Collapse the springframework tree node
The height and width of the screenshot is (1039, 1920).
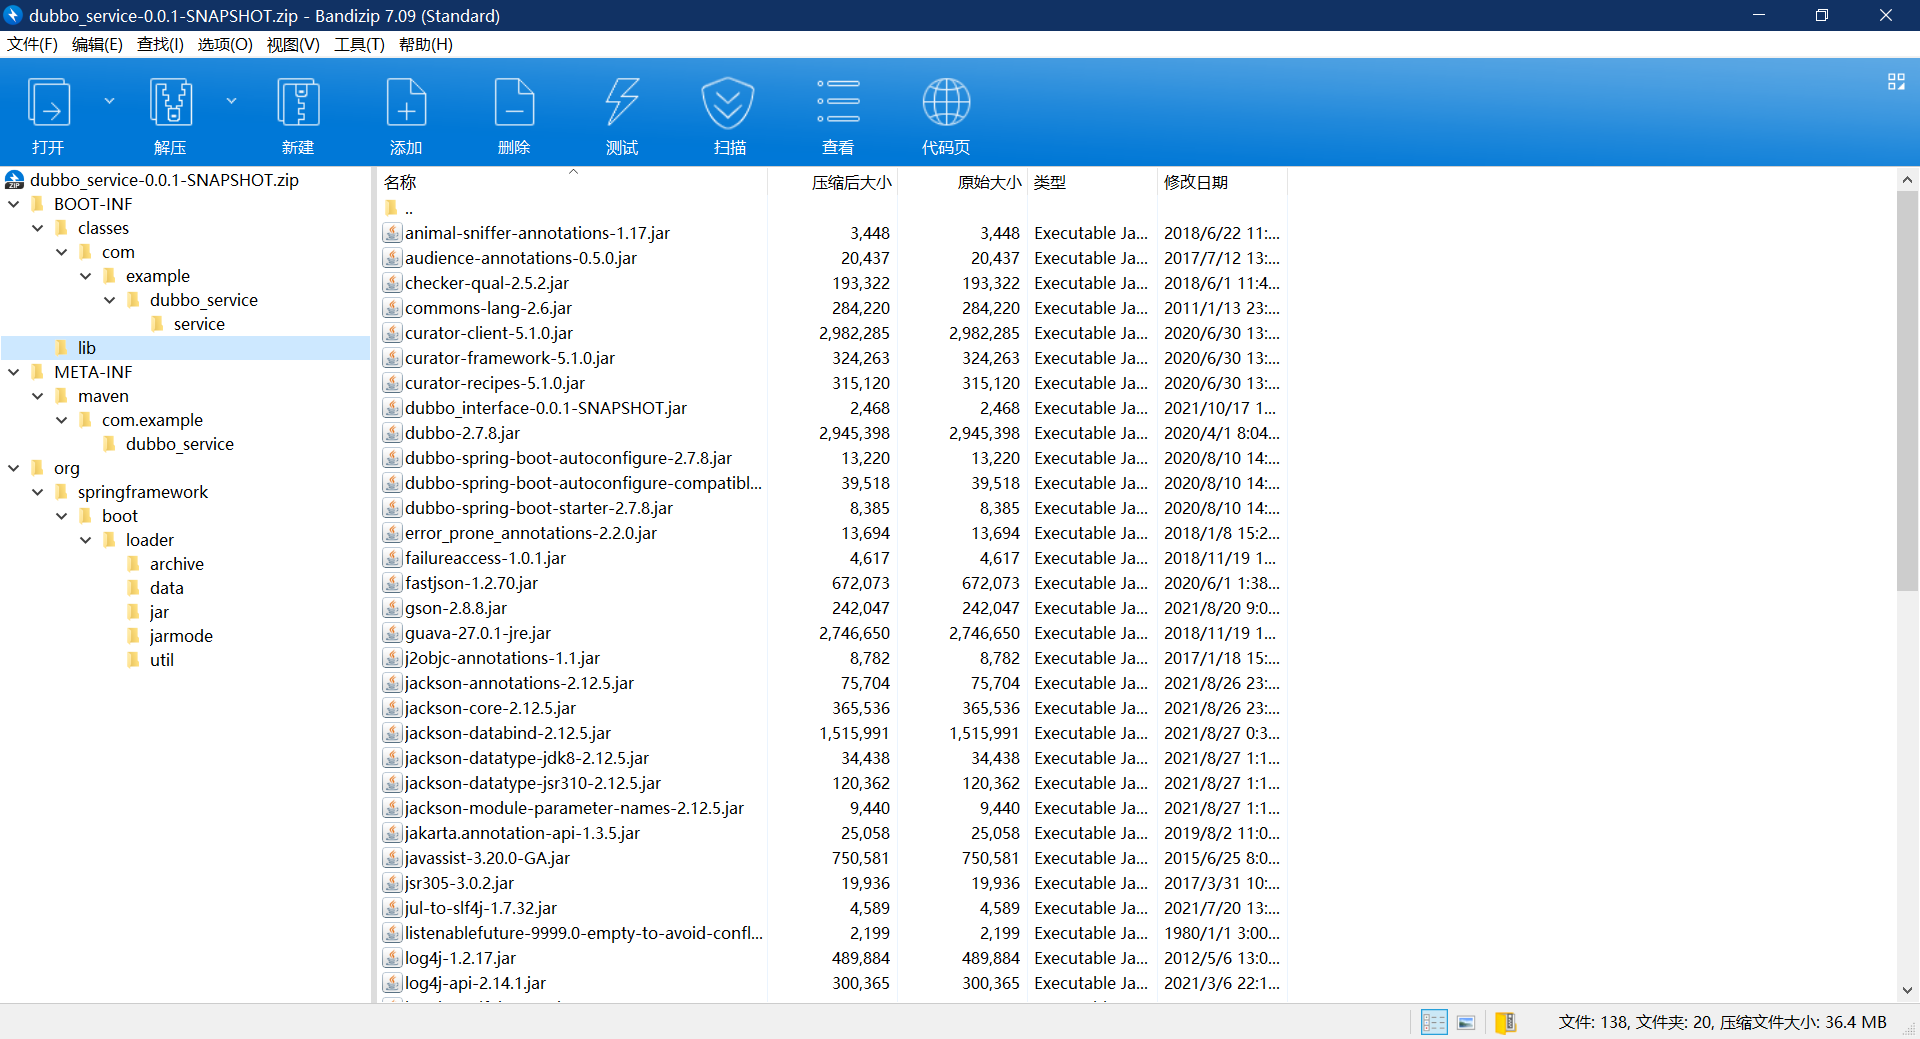pos(38,492)
